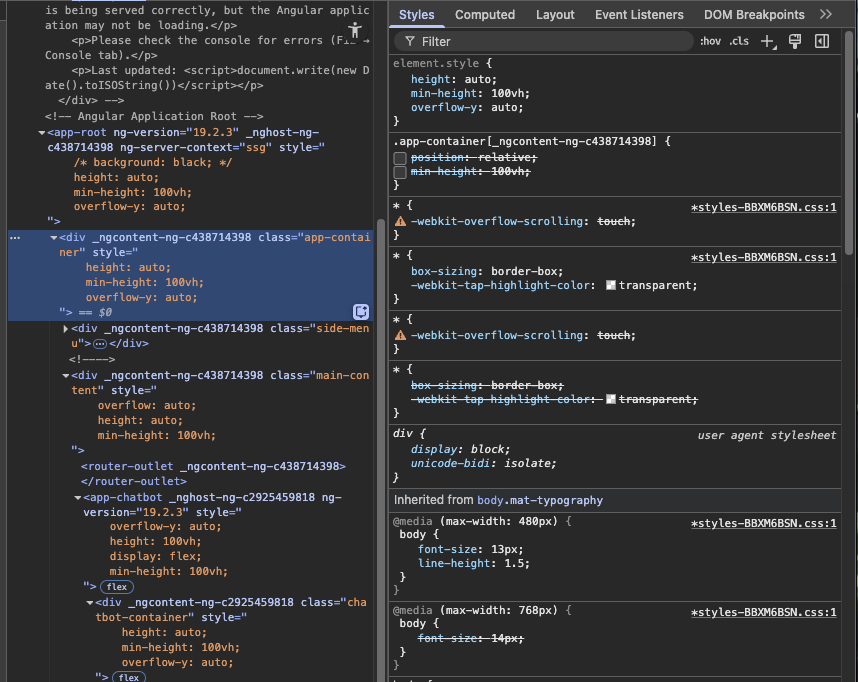Screen dimensions: 858x682
Task: Open the three-dot menu beside selected div
Action: (14, 237)
